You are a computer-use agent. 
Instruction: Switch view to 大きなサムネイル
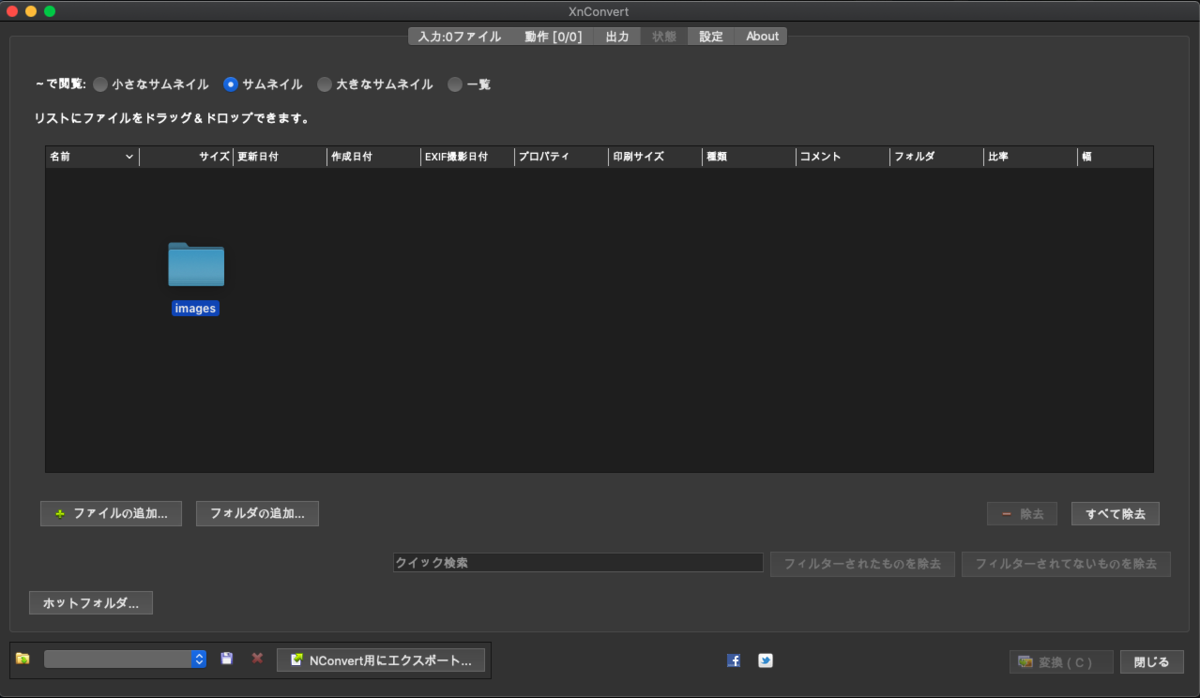324,84
